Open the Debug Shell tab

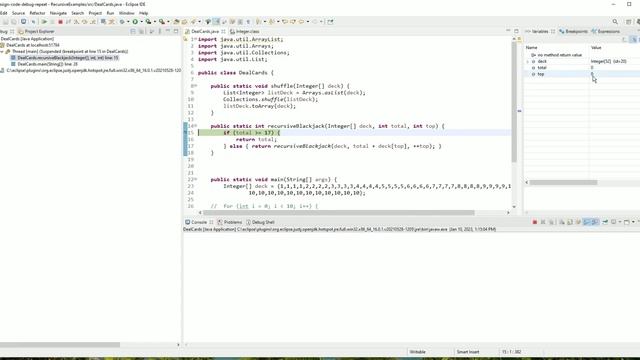coord(260,222)
